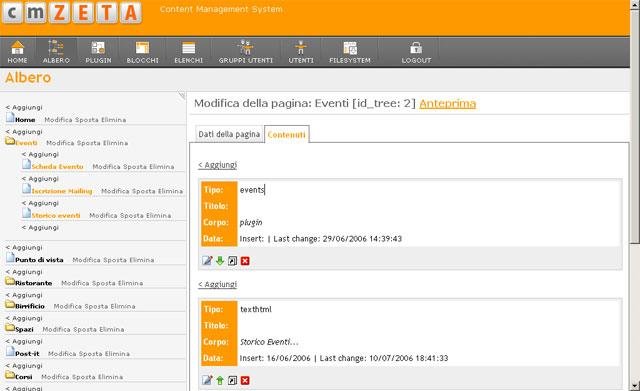Click the 'Albero' page heading

coord(28,78)
